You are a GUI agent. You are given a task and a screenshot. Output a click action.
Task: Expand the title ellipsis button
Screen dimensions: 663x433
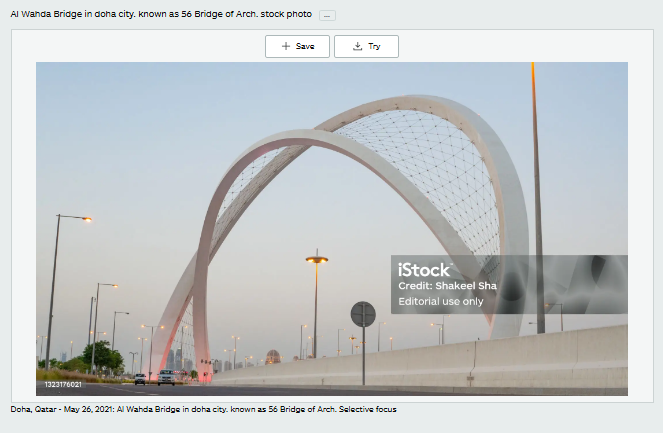click(327, 16)
